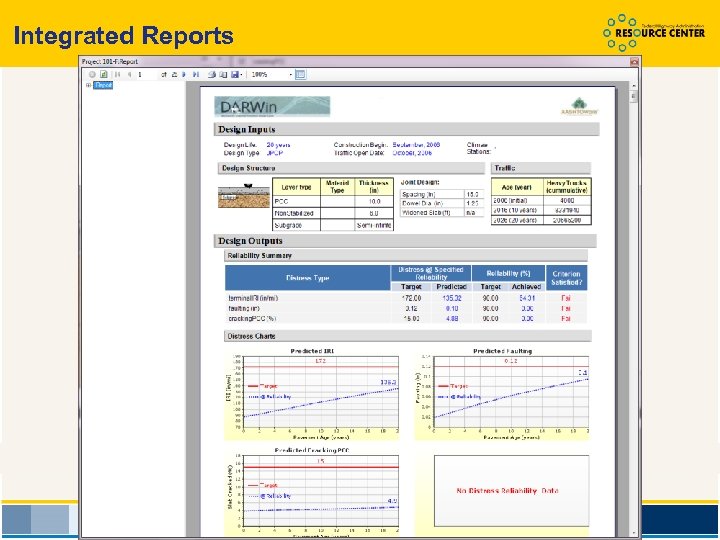720x540 pixels.
Task: Go to the next report page
Action: (x=184, y=74)
